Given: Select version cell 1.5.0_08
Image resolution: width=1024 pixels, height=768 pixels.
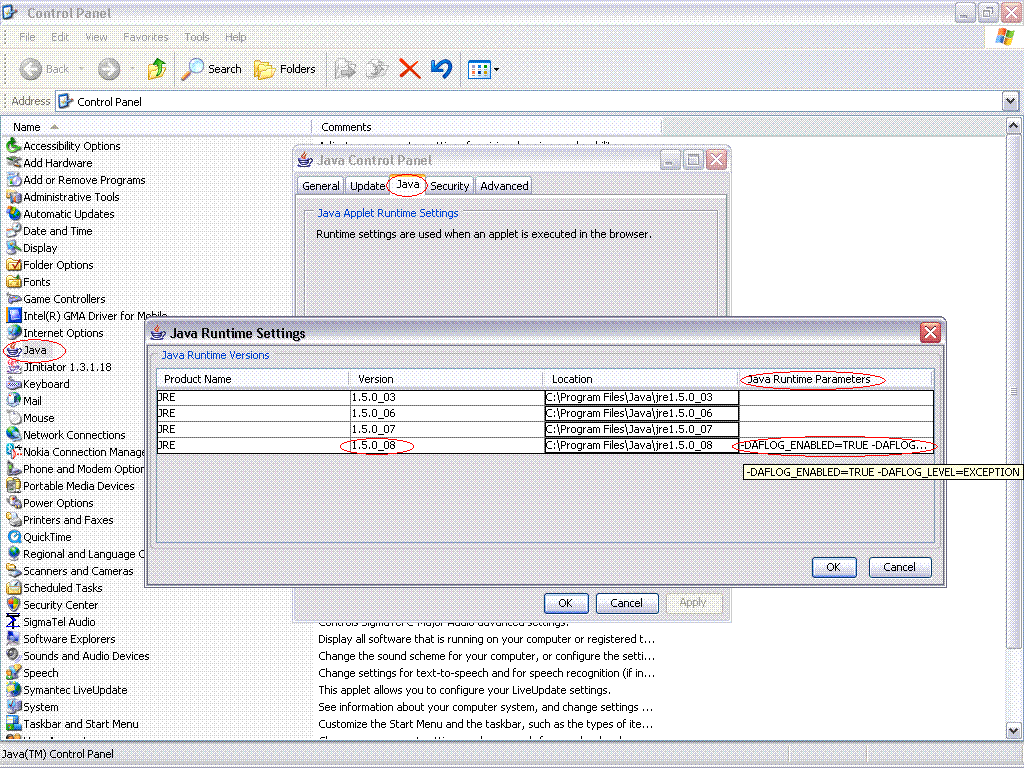Looking at the screenshot, I should pyautogui.click(x=447, y=445).
